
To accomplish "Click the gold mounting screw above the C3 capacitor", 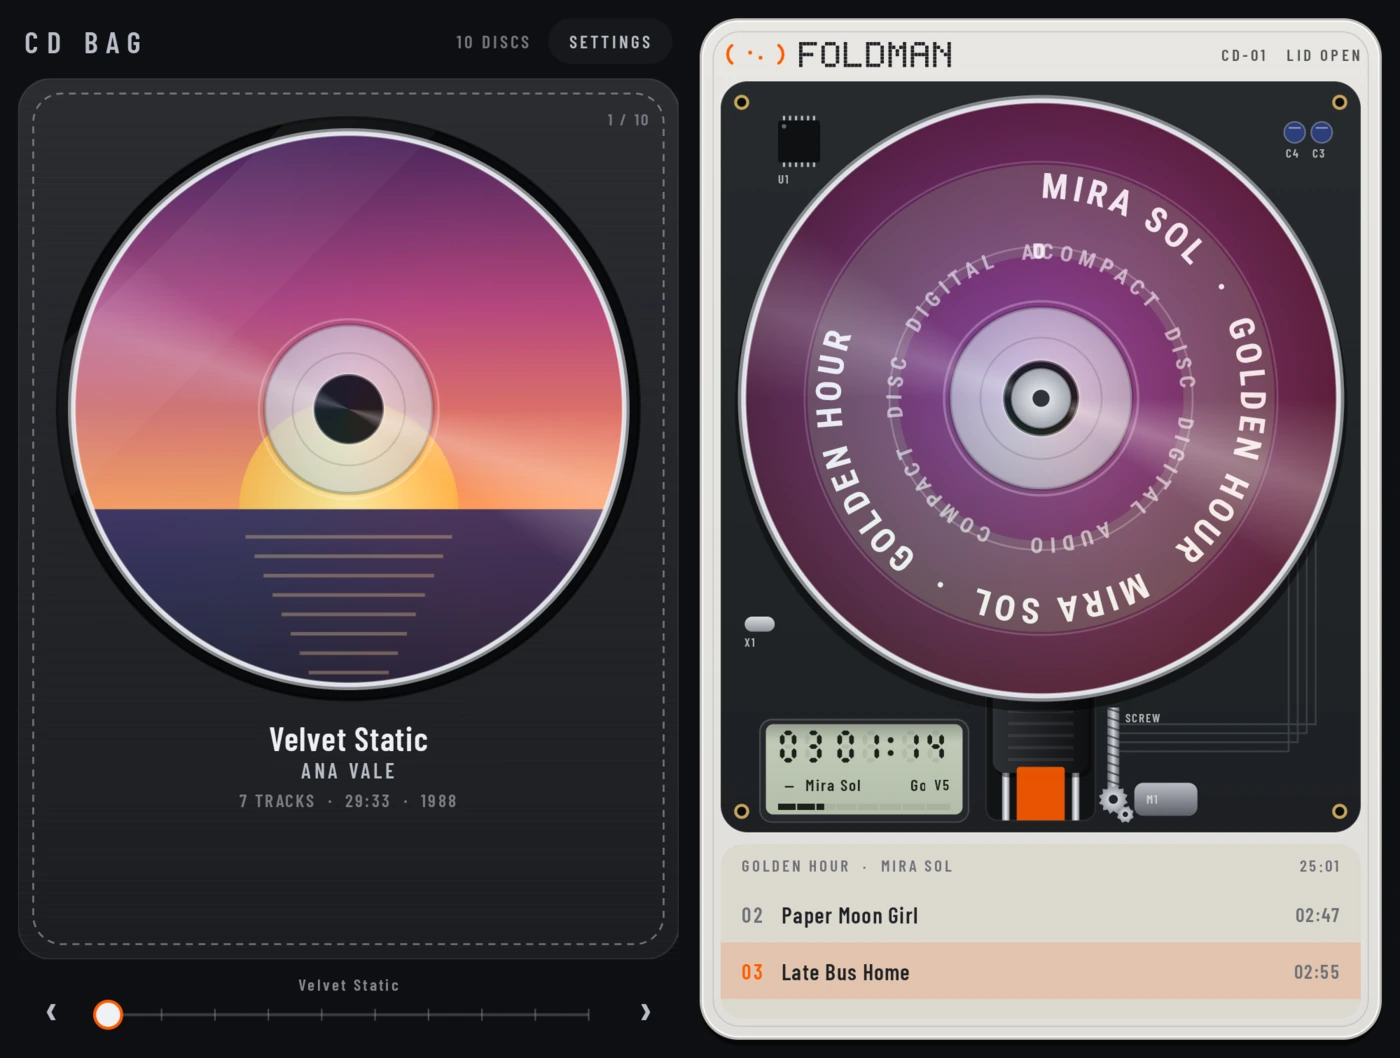I will [1339, 102].
